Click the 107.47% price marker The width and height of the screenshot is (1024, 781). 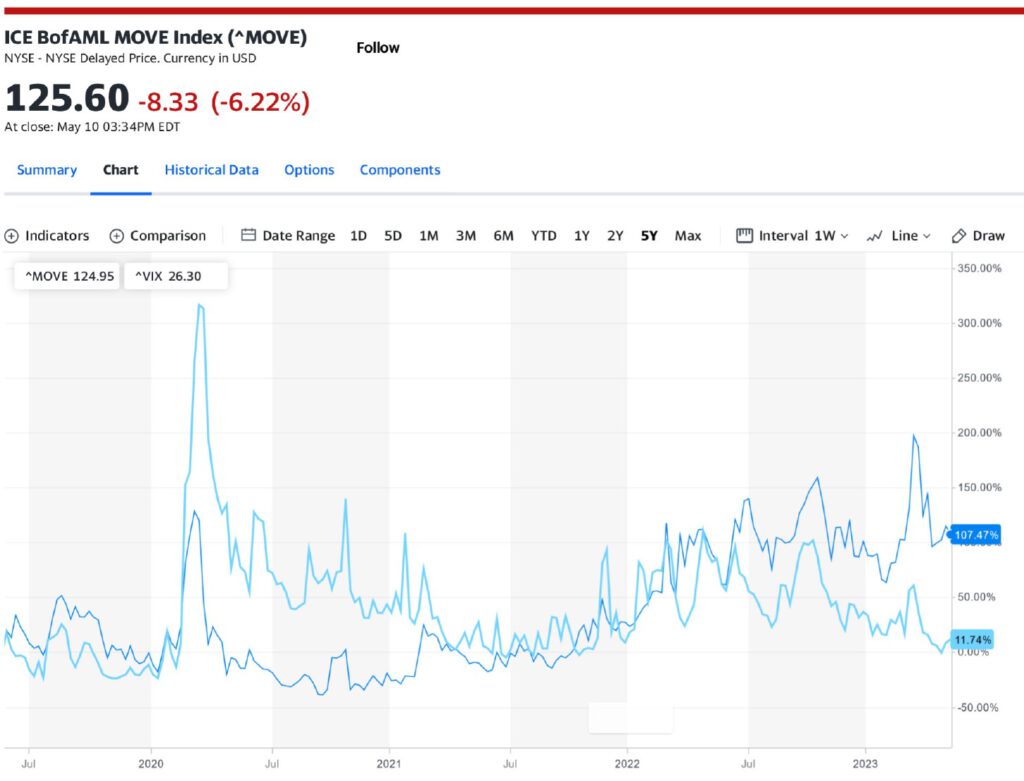(975, 535)
